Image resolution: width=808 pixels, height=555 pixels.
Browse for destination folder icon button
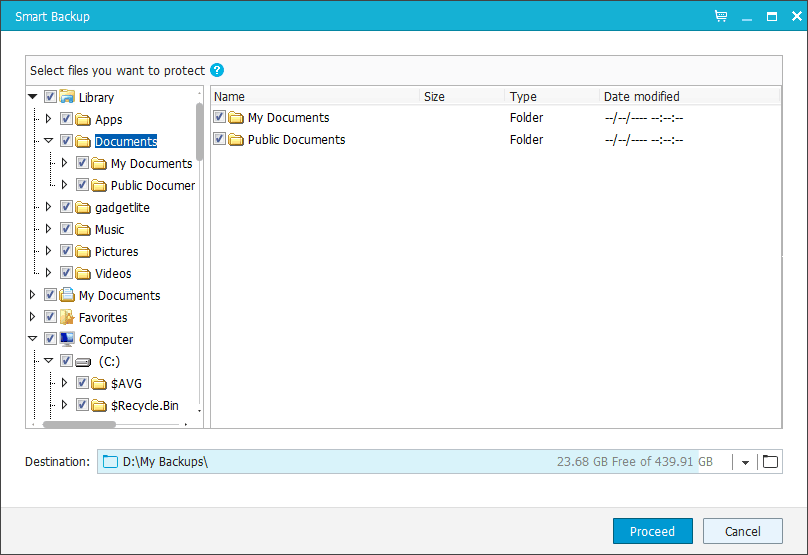click(x=770, y=462)
